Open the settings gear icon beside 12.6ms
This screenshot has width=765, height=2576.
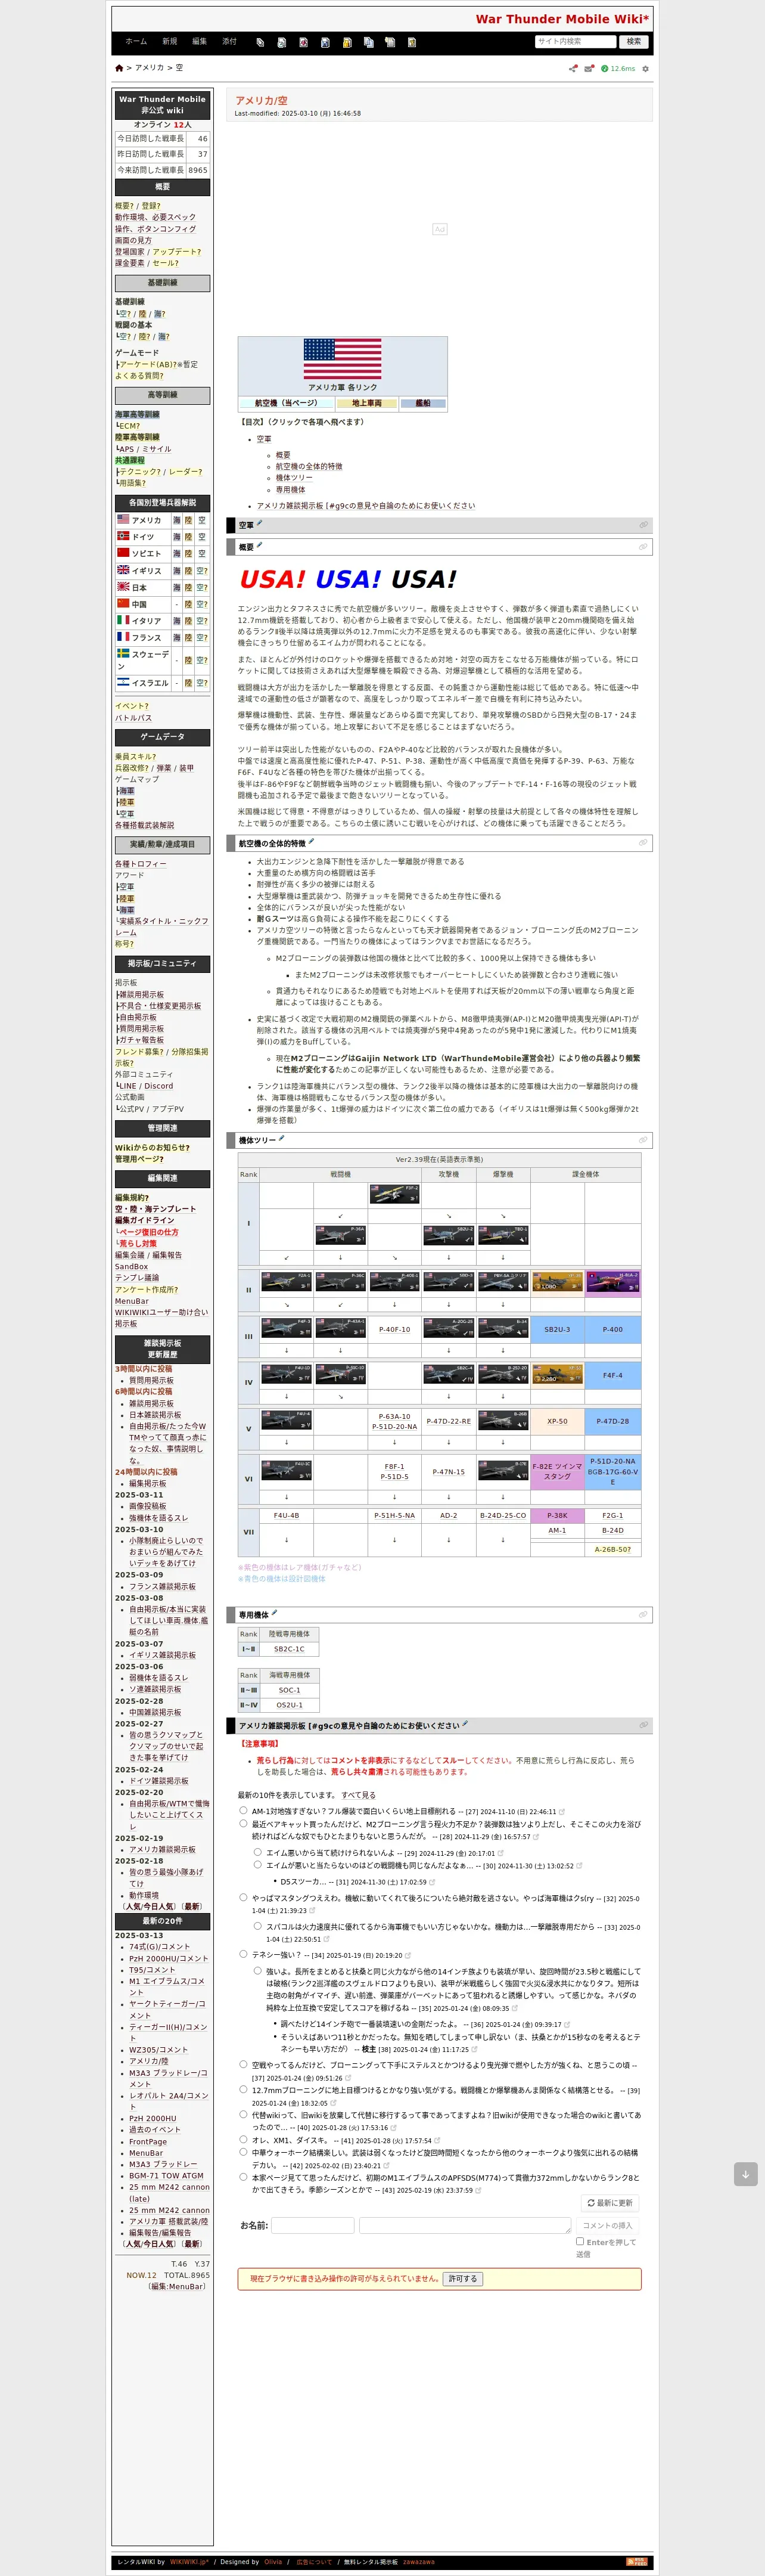pos(645,69)
